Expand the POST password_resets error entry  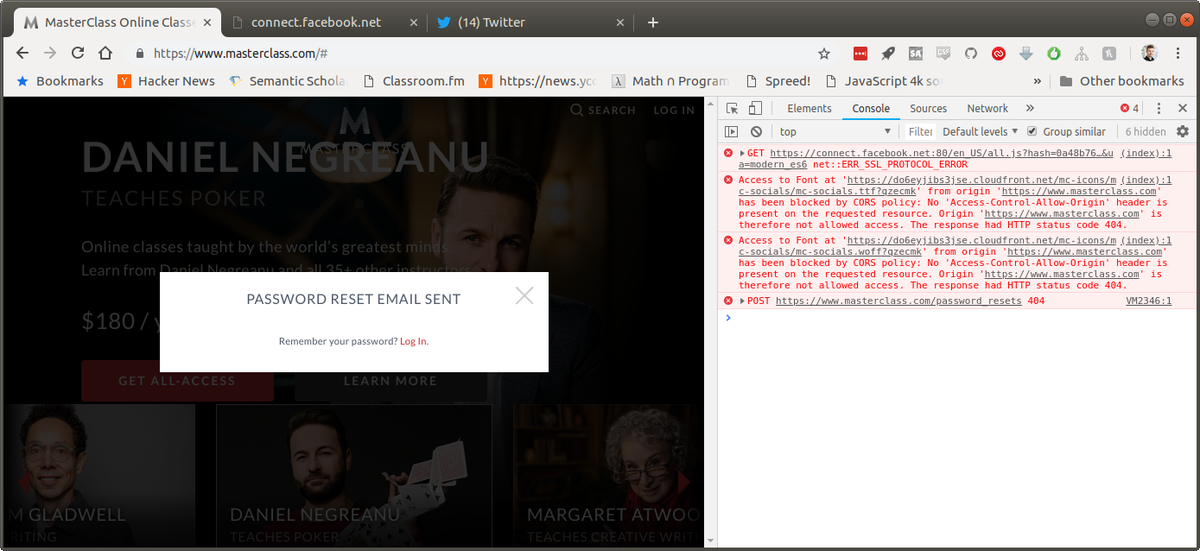pyautogui.click(x=743, y=300)
